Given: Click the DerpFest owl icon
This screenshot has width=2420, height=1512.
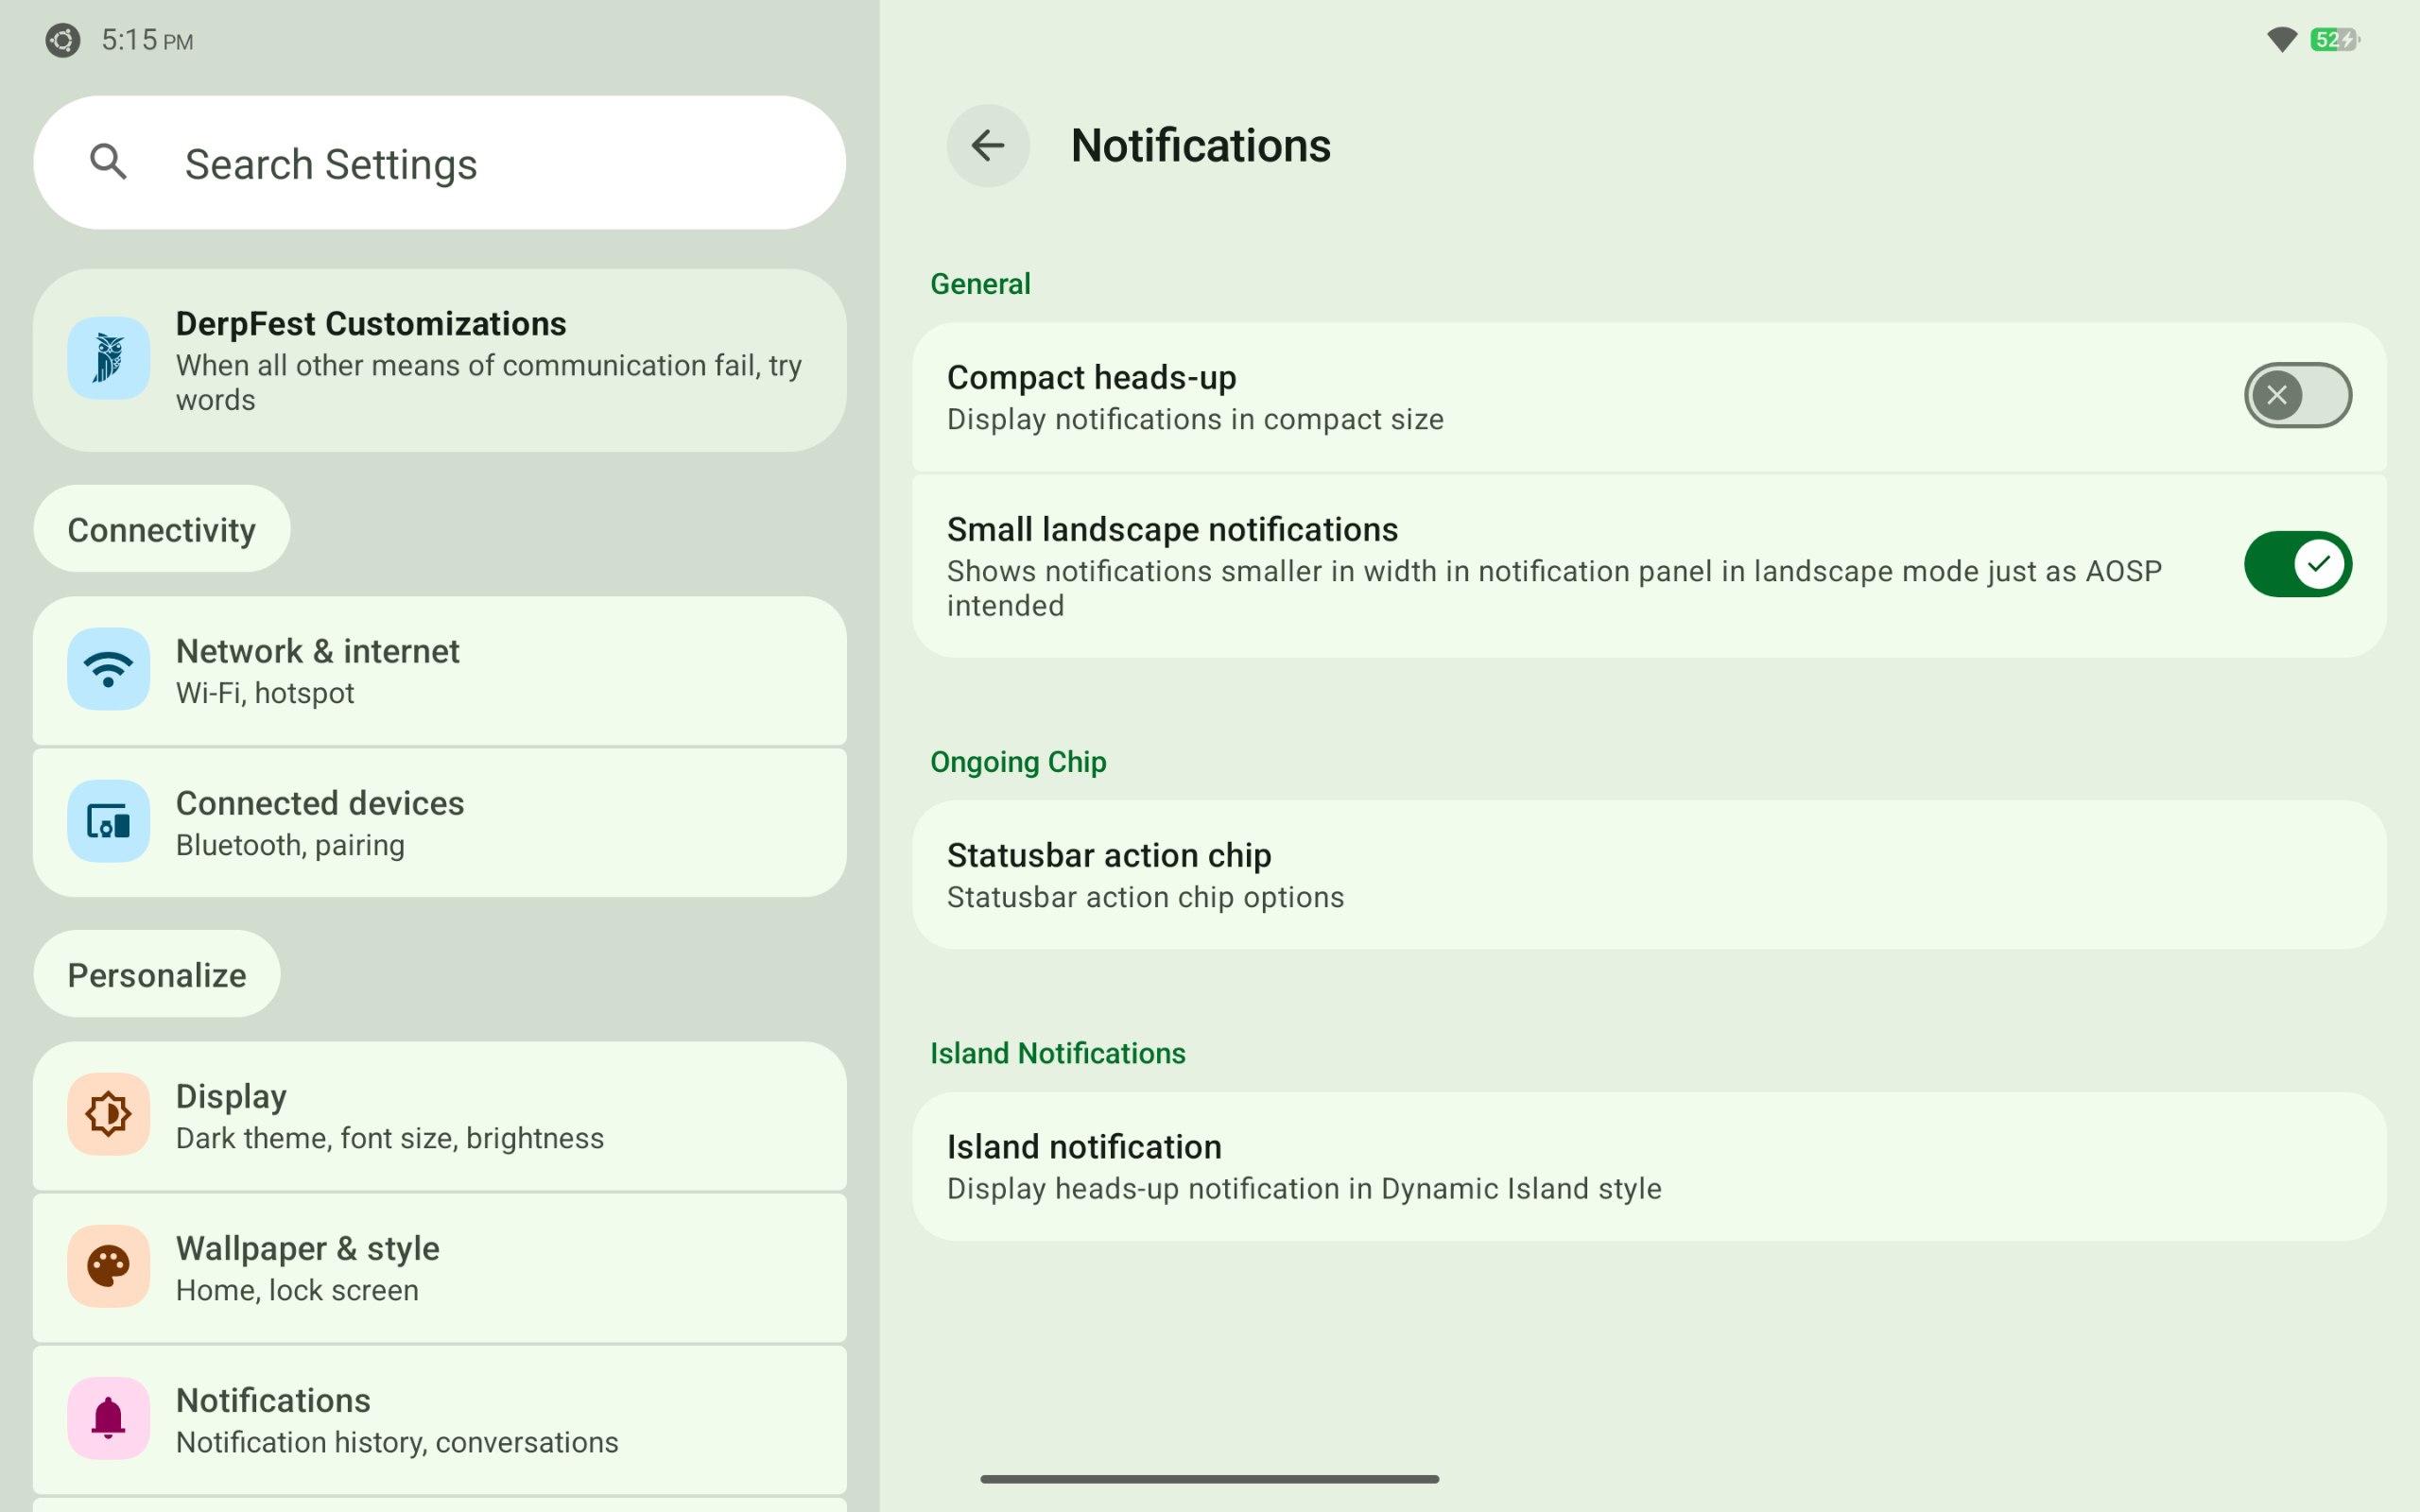Looking at the screenshot, I should pyautogui.click(x=108, y=358).
